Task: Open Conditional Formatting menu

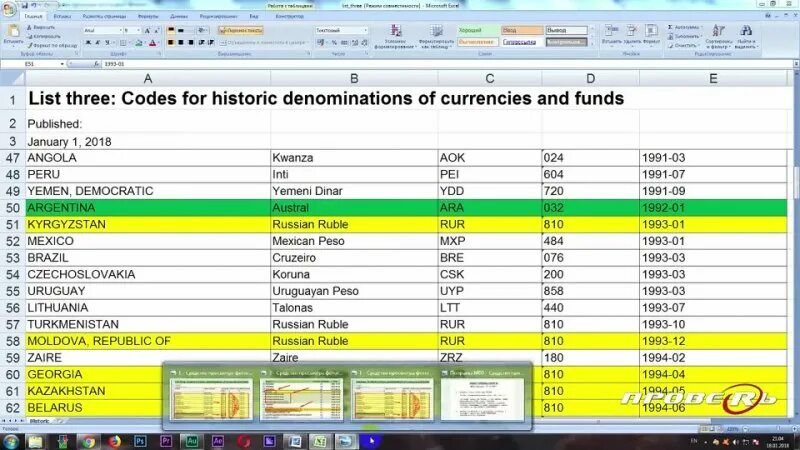Action: [x=395, y=37]
